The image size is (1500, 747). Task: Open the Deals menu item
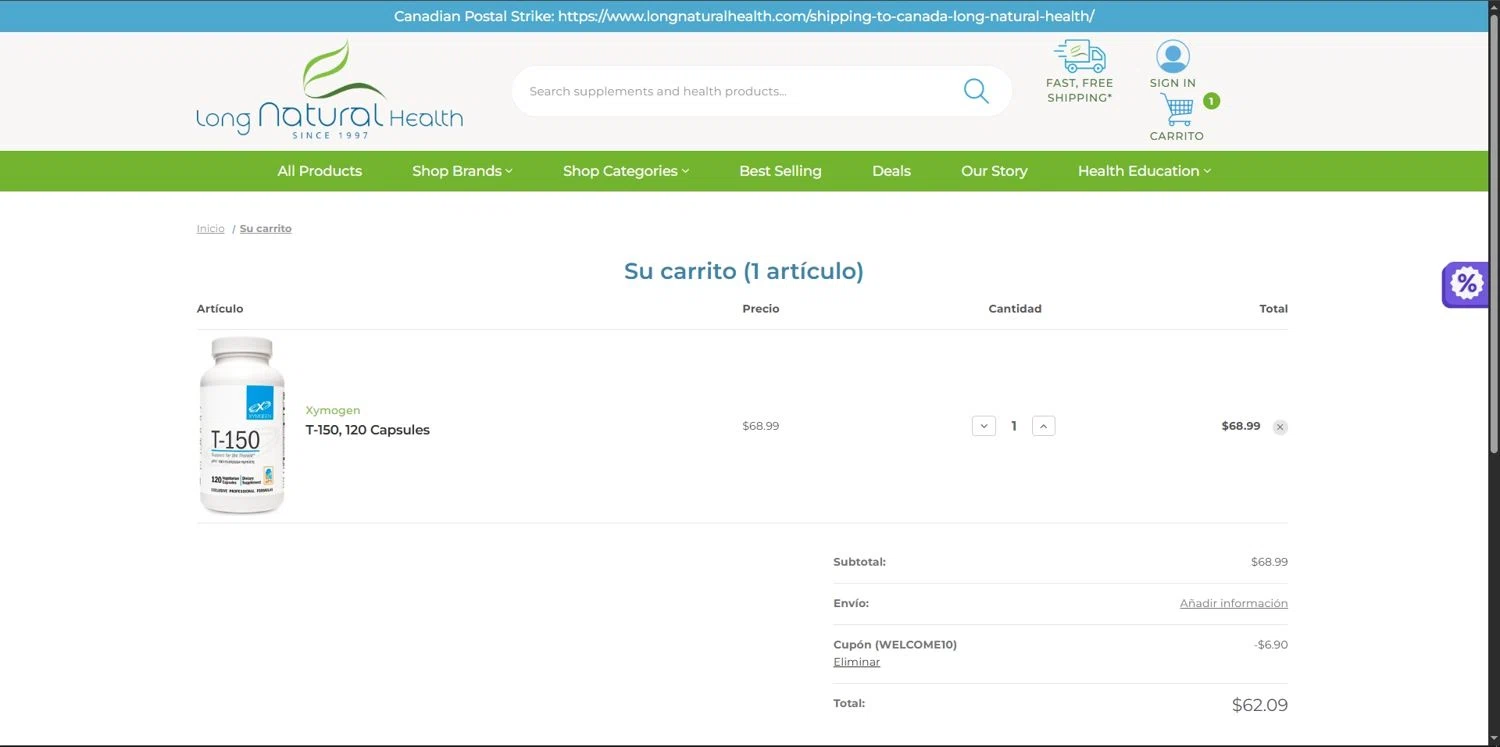891,171
